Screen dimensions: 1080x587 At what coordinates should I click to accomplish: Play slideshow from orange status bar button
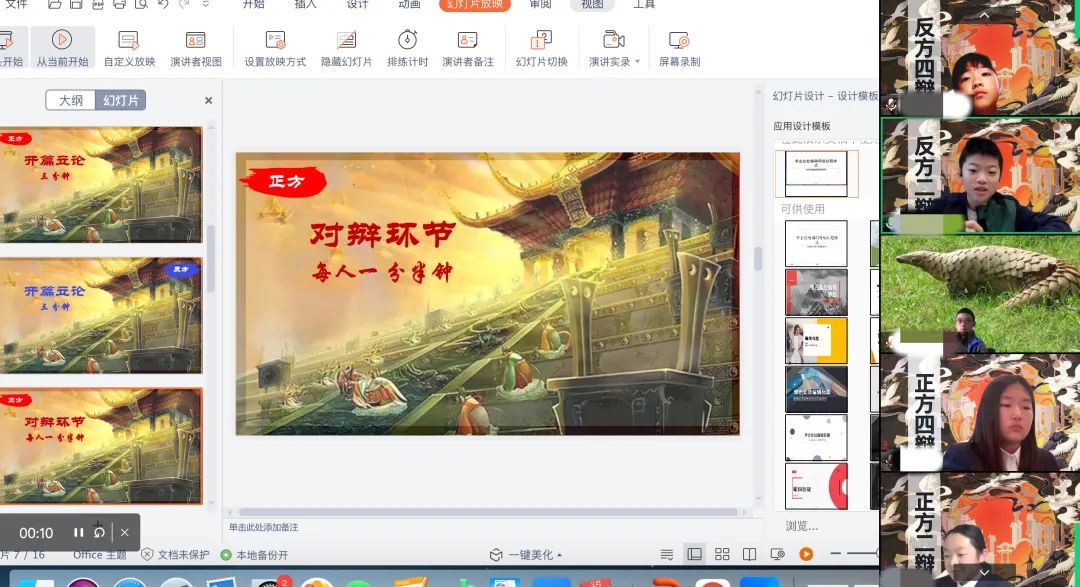coord(806,555)
